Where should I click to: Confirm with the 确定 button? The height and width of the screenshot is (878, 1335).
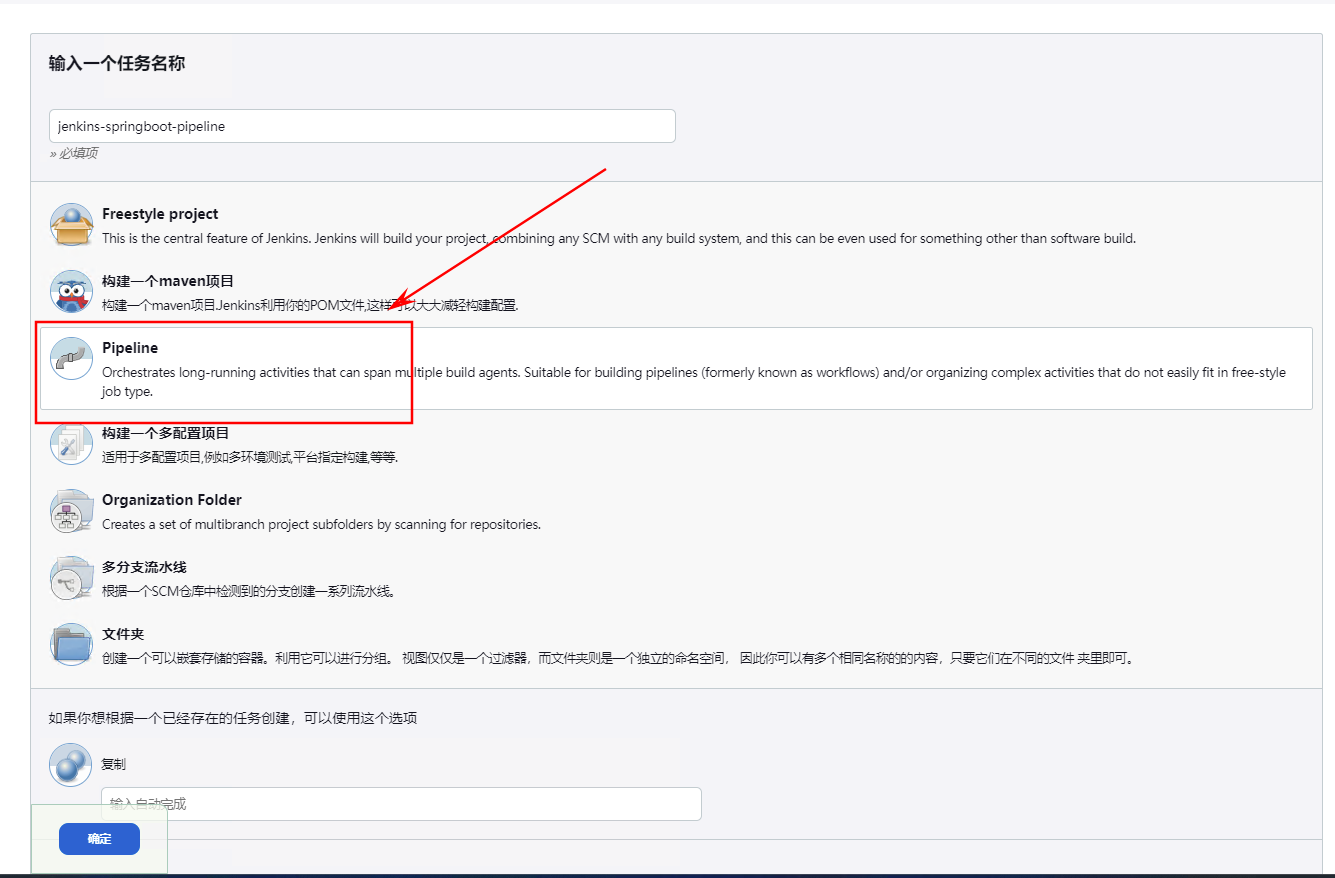[99, 839]
